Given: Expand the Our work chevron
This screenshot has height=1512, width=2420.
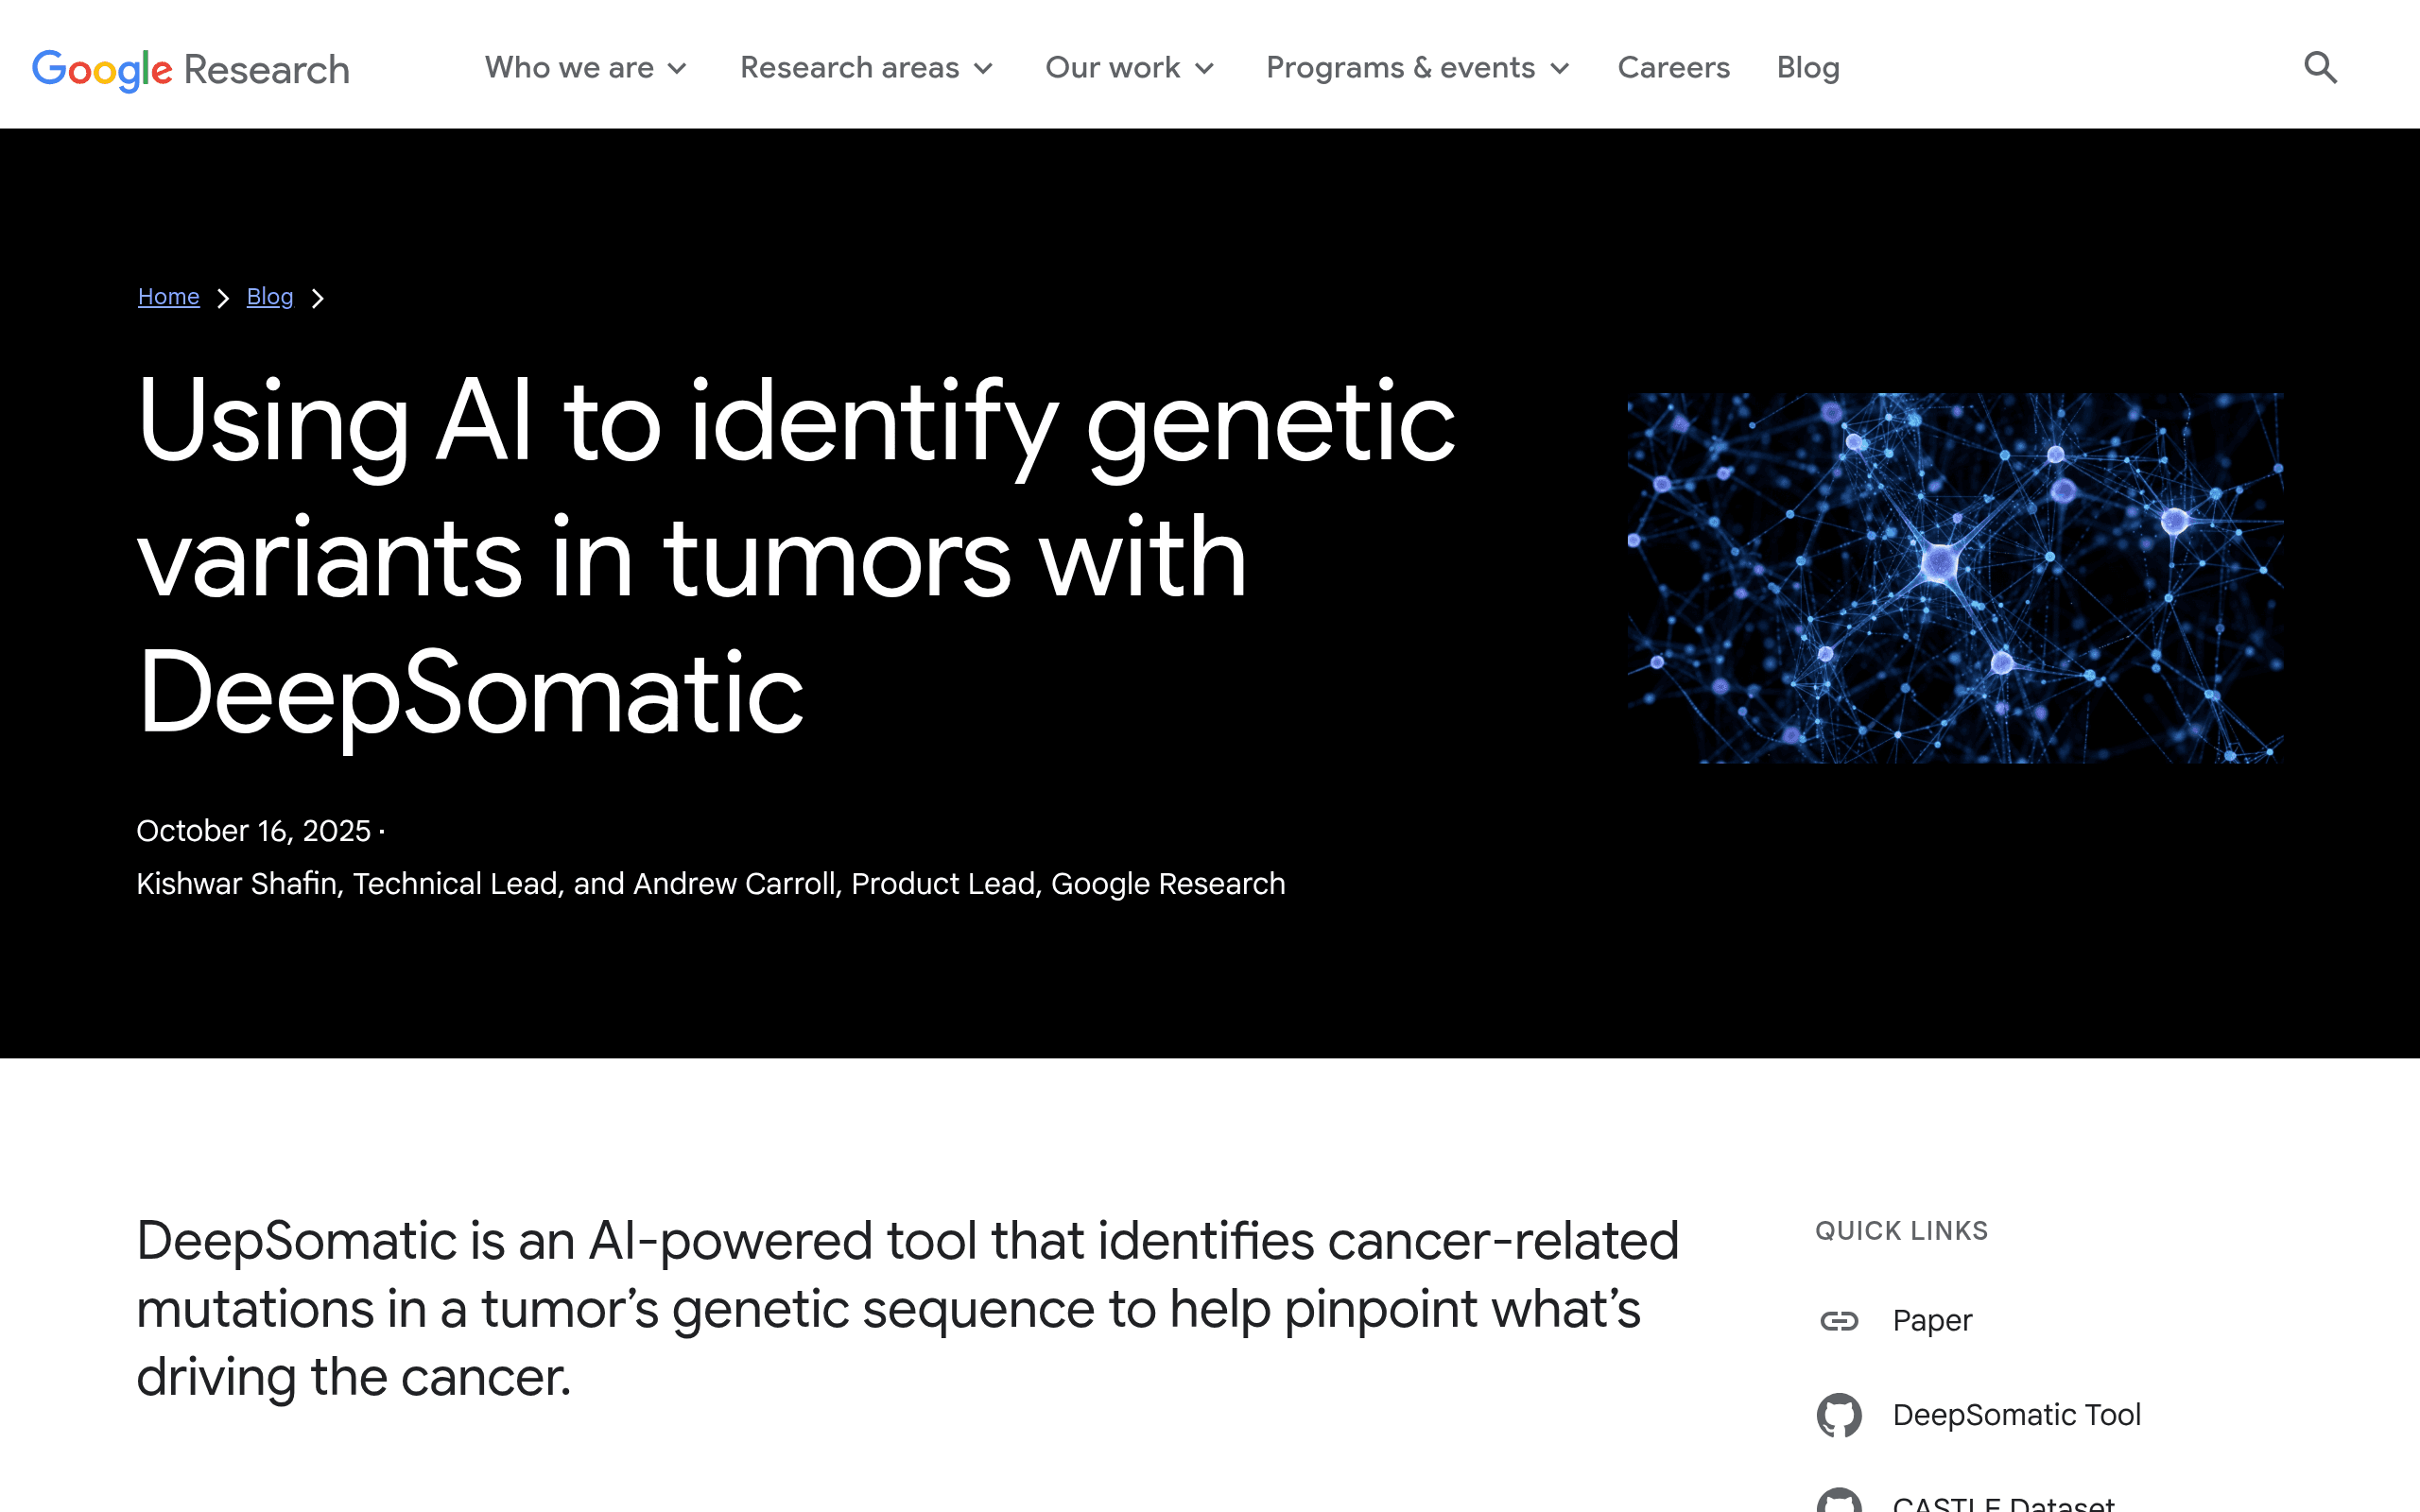Looking at the screenshot, I should tap(1204, 69).
